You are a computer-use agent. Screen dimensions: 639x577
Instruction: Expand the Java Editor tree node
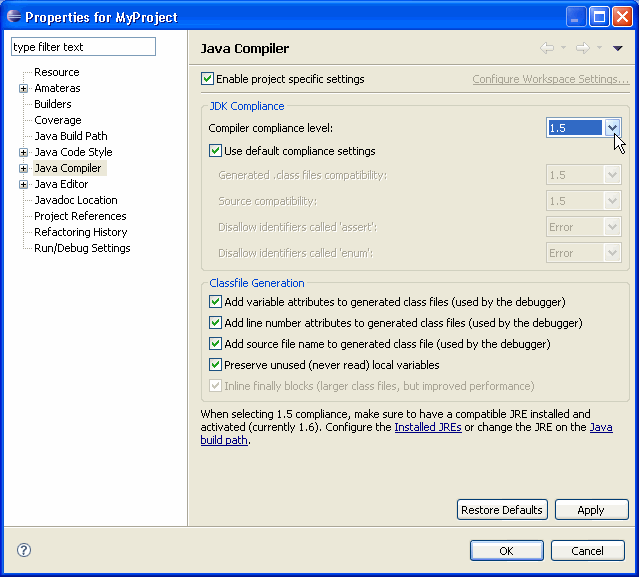click(23, 184)
